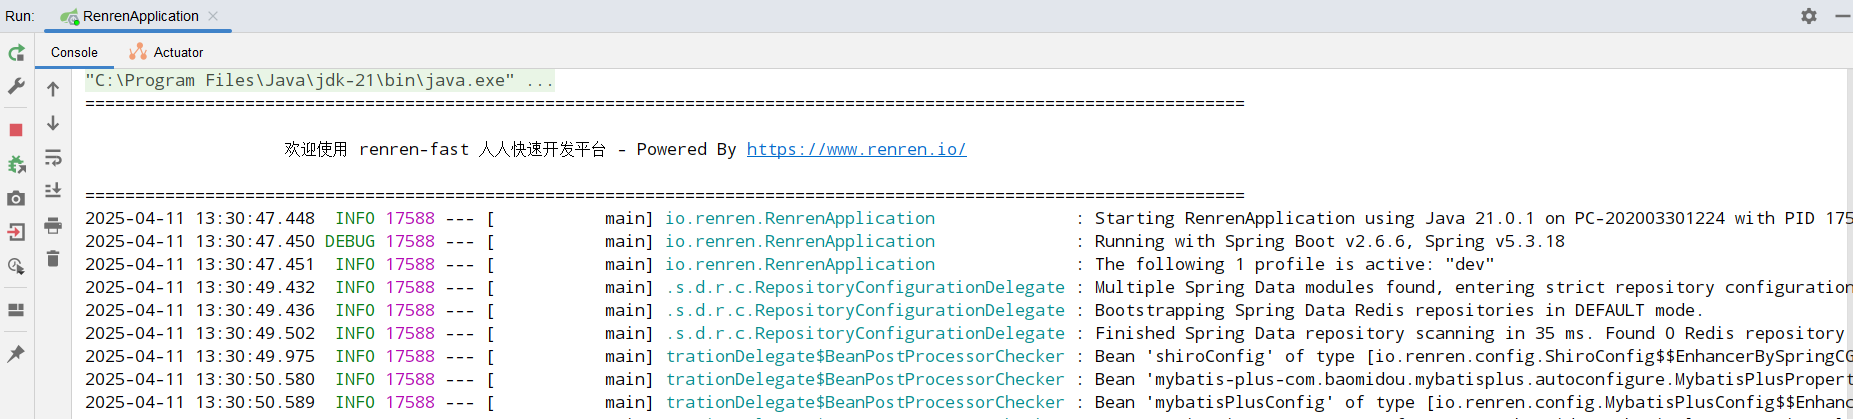This screenshot has width=1853, height=419.
Task: Stop the running application with the red square
Action: pyautogui.click(x=16, y=130)
